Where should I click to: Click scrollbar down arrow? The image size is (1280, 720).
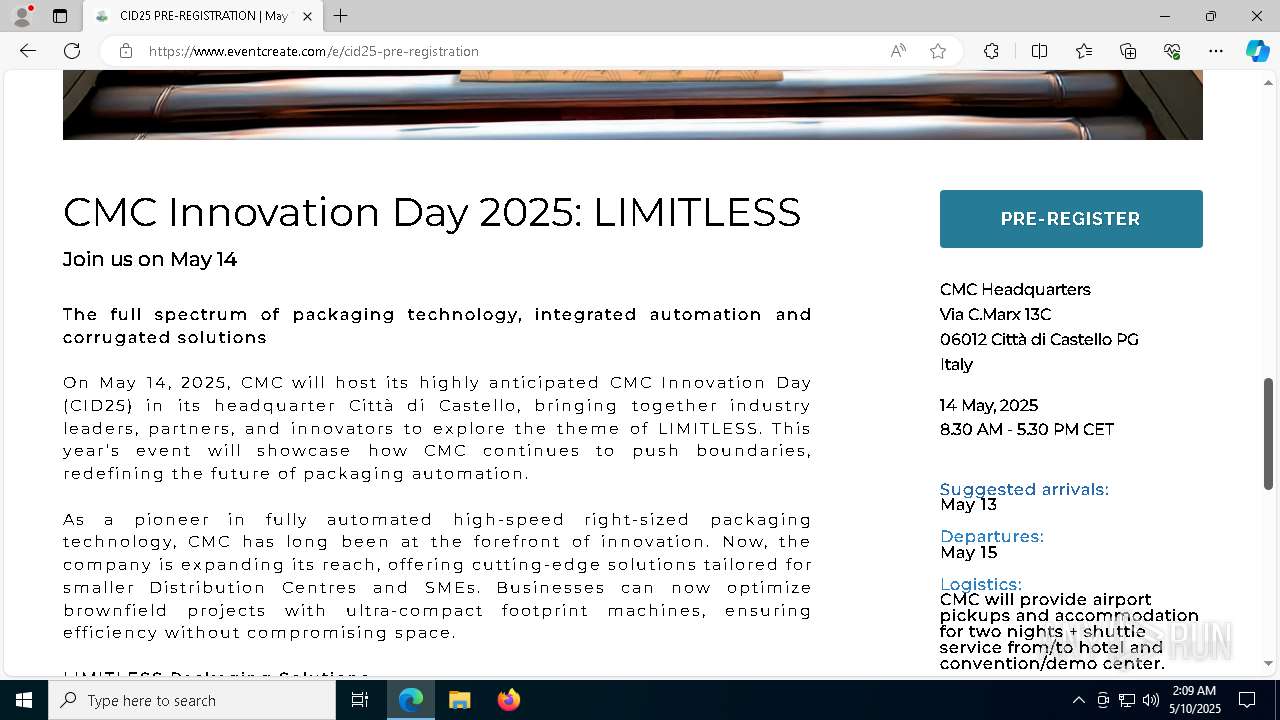pyautogui.click(x=1269, y=663)
